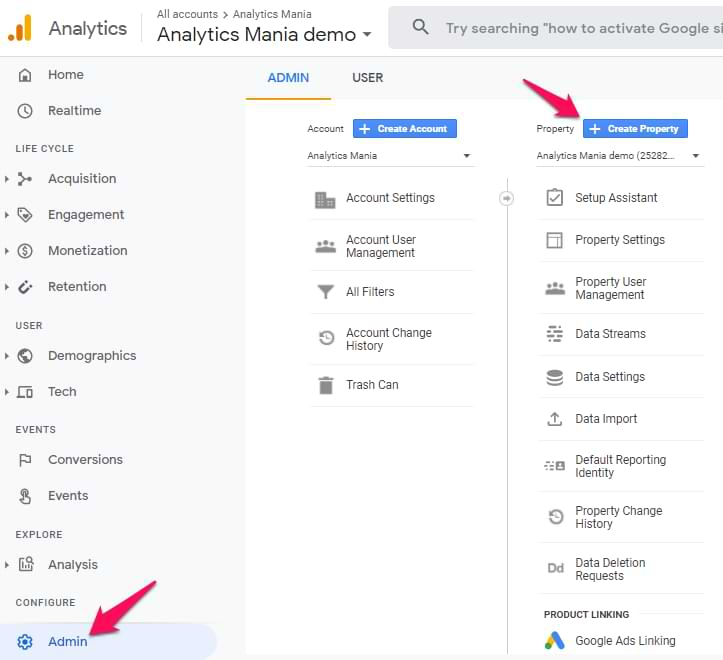Select the ADMIN tab

[288, 78]
